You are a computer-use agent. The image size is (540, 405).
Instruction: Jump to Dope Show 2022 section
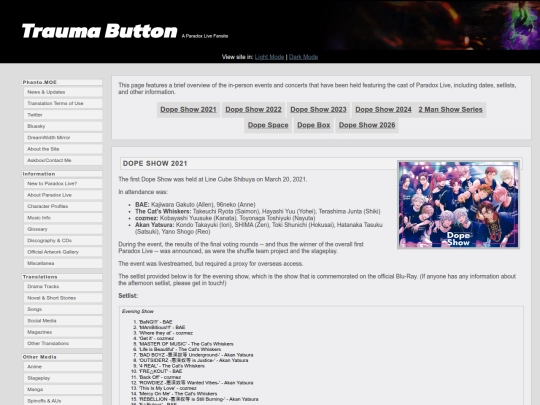tap(253, 110)
